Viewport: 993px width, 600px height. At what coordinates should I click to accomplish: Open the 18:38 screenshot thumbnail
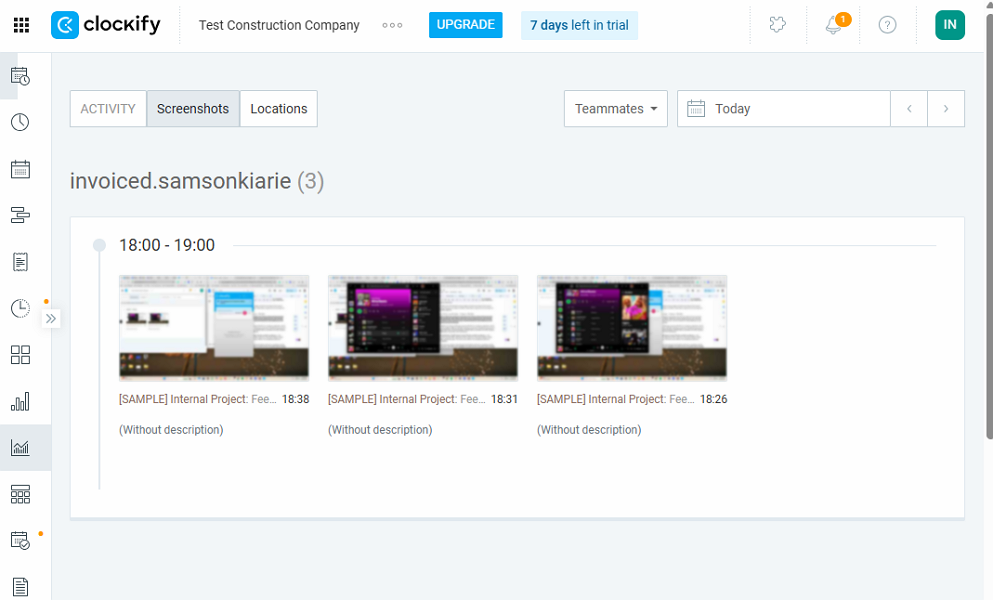(213, 328)
